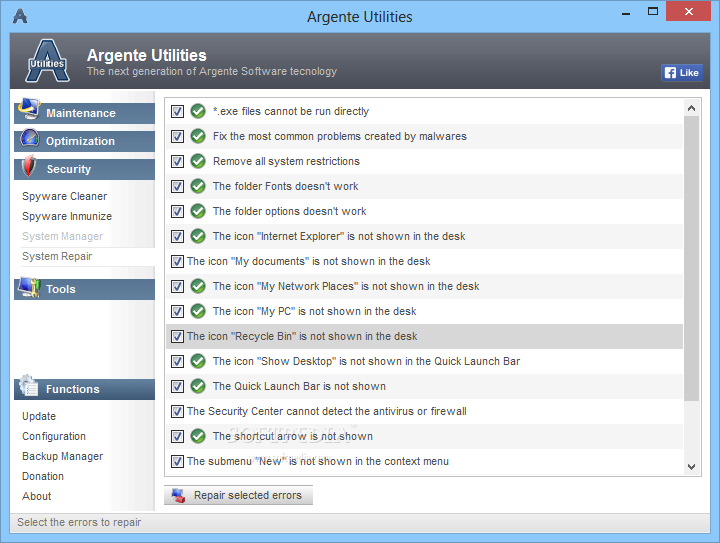
Task: Open Spyware Cleaner
Action: 64,196
